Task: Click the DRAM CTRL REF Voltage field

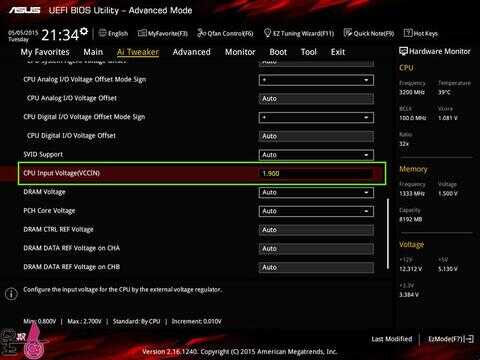Action: [x=316, y=230]
